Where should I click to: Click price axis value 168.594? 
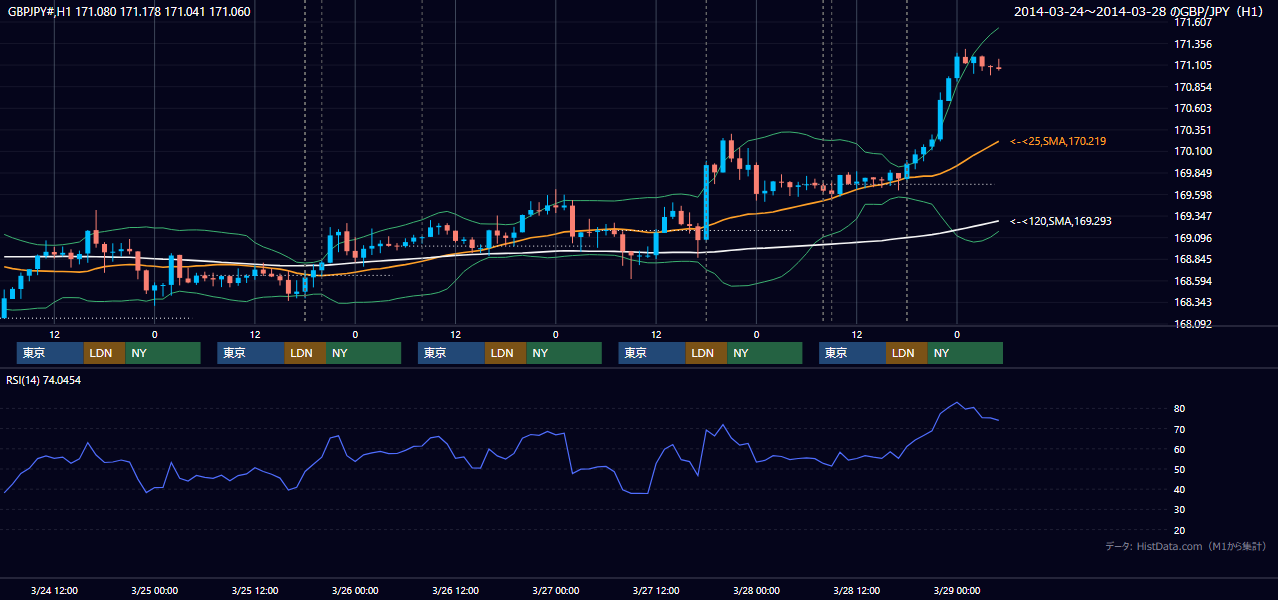pos(1193,281)
